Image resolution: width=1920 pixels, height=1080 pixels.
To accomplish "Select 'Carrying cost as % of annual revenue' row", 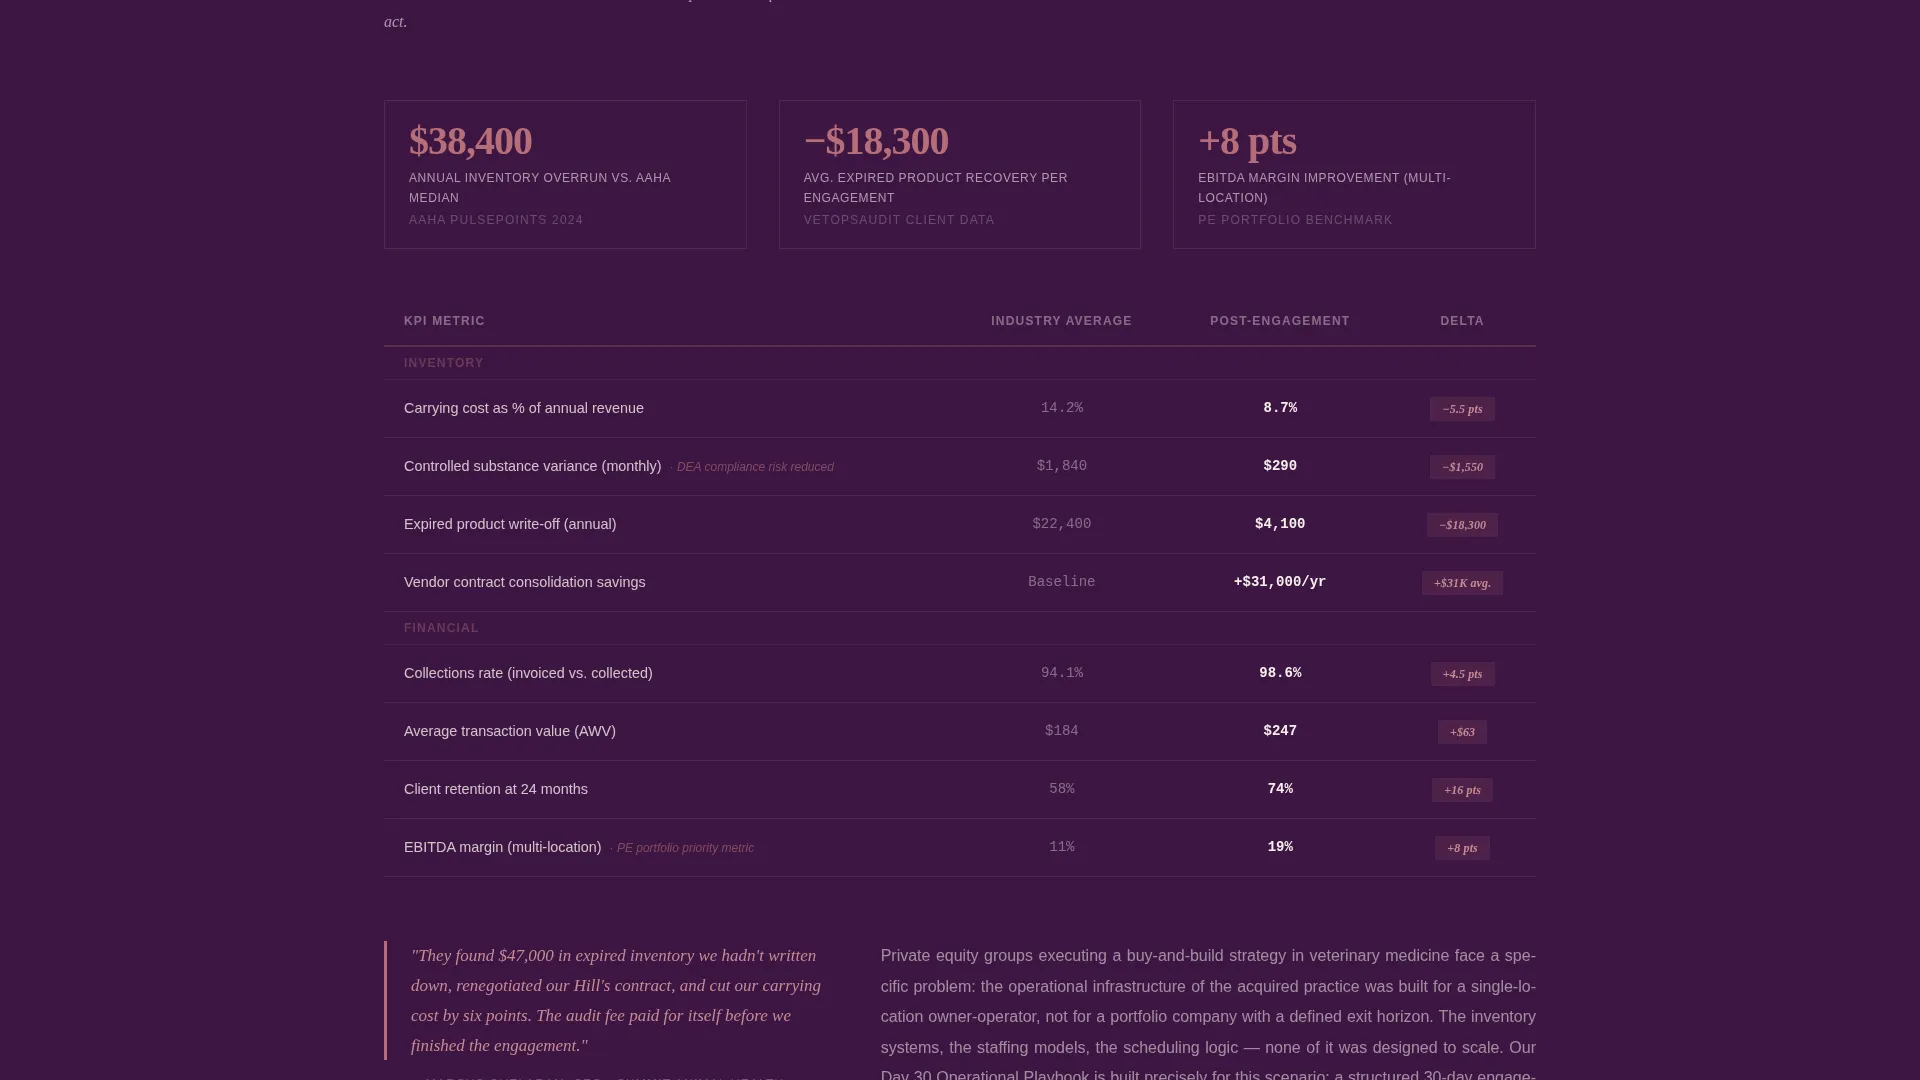I will [x=960, y=408].
